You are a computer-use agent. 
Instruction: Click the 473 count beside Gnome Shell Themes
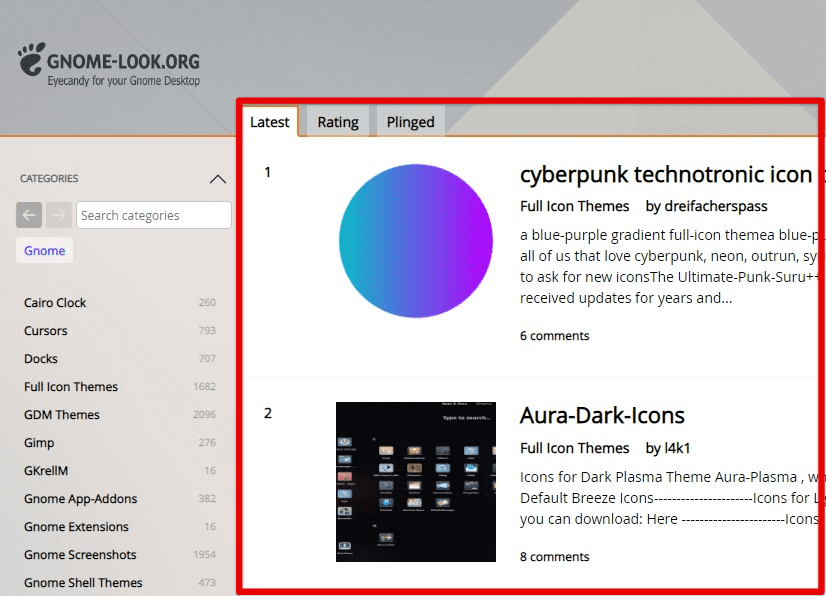coord(207,582)
